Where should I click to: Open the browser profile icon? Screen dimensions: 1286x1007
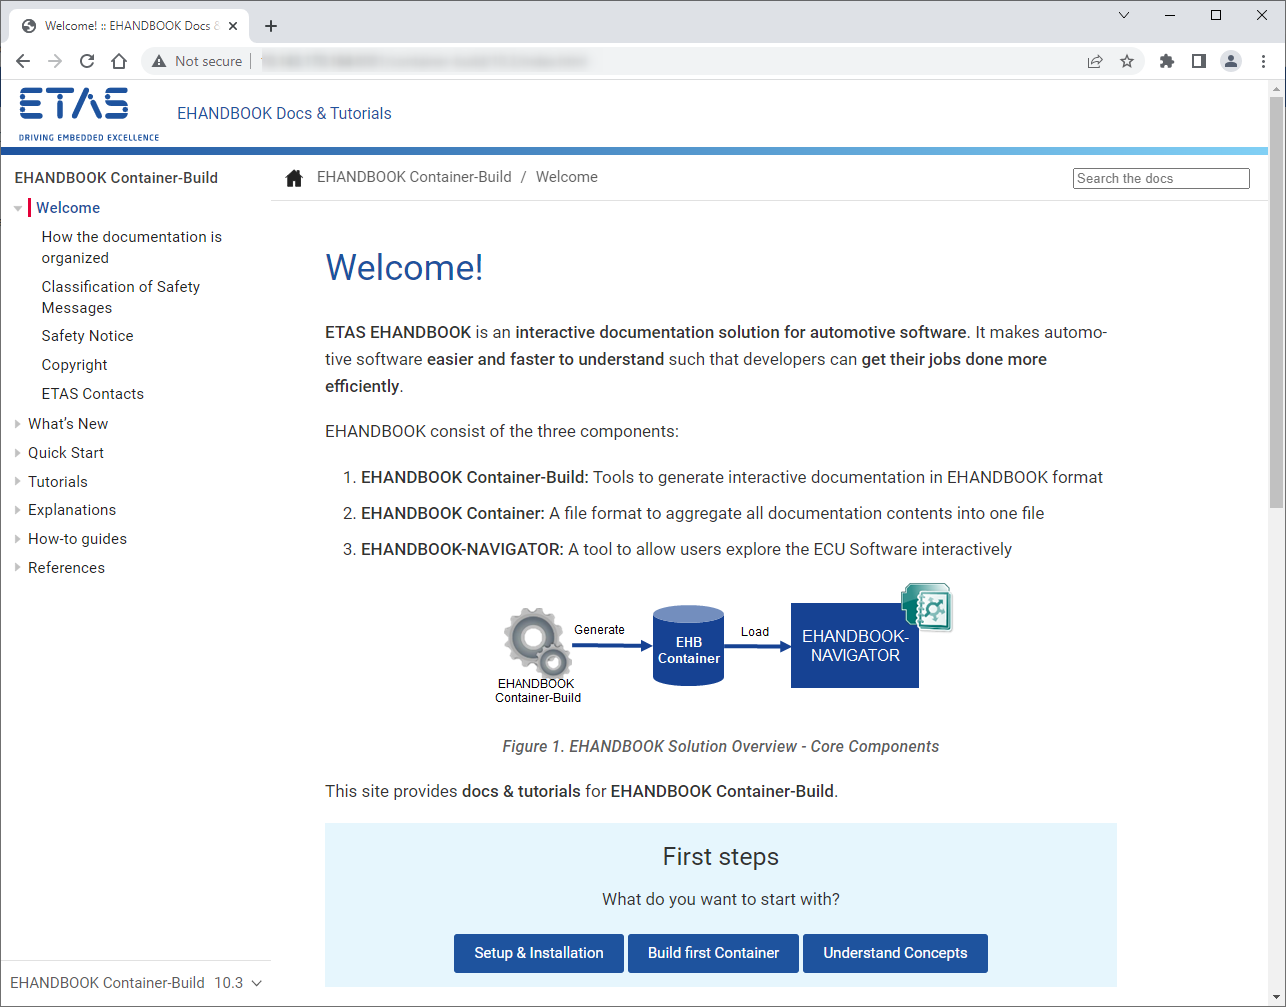coord(1231,61)
